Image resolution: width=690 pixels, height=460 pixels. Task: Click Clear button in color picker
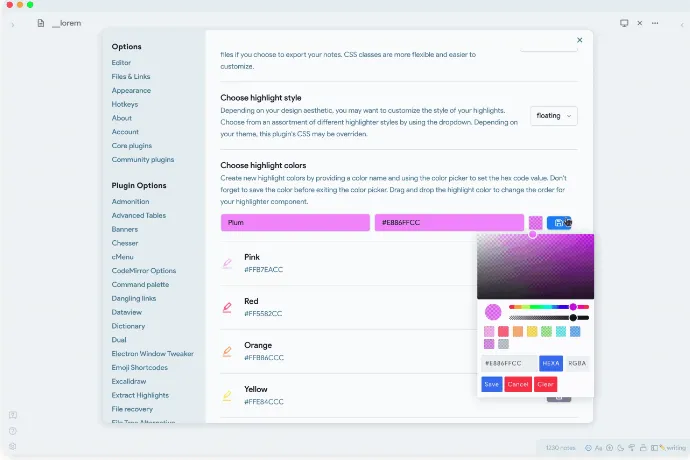(545, 384)
